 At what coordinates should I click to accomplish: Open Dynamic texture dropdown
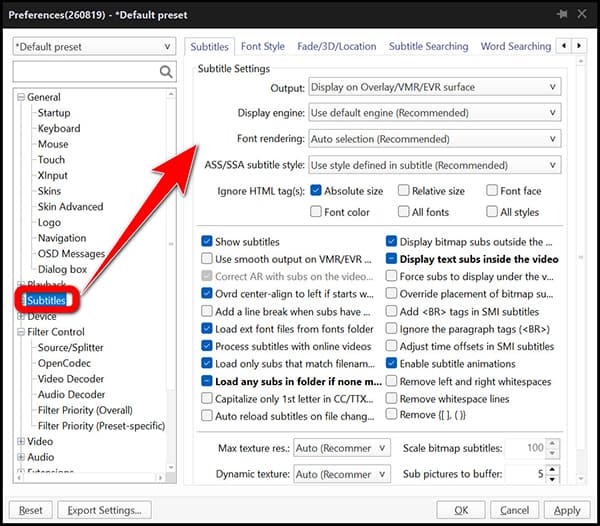(x=342, y=474)
